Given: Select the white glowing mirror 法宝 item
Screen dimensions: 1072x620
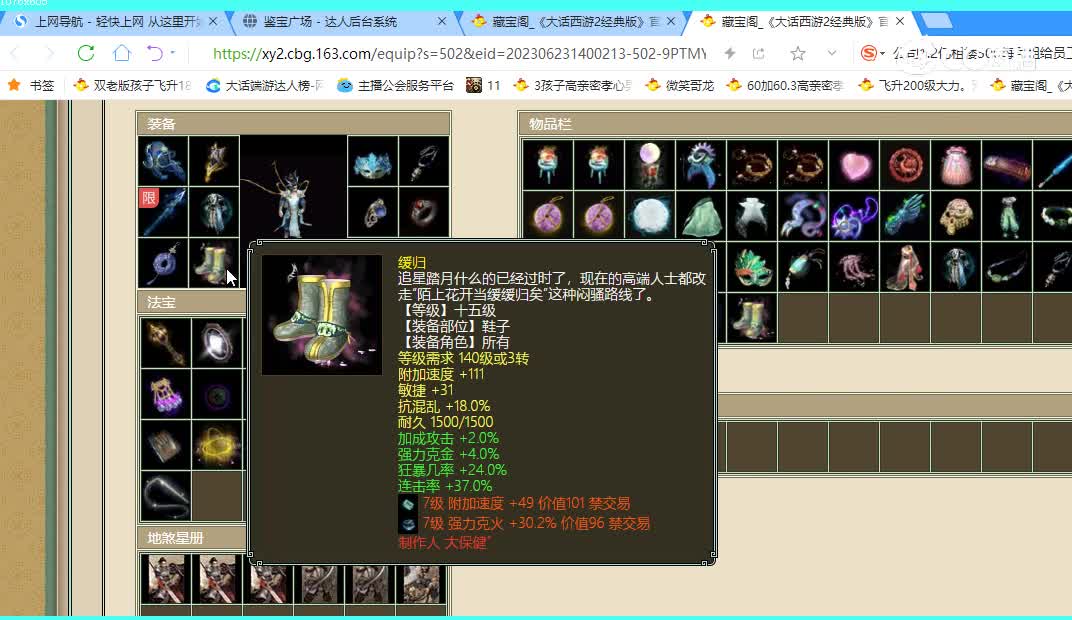Looking at the screenshot, I should (217, 343).
